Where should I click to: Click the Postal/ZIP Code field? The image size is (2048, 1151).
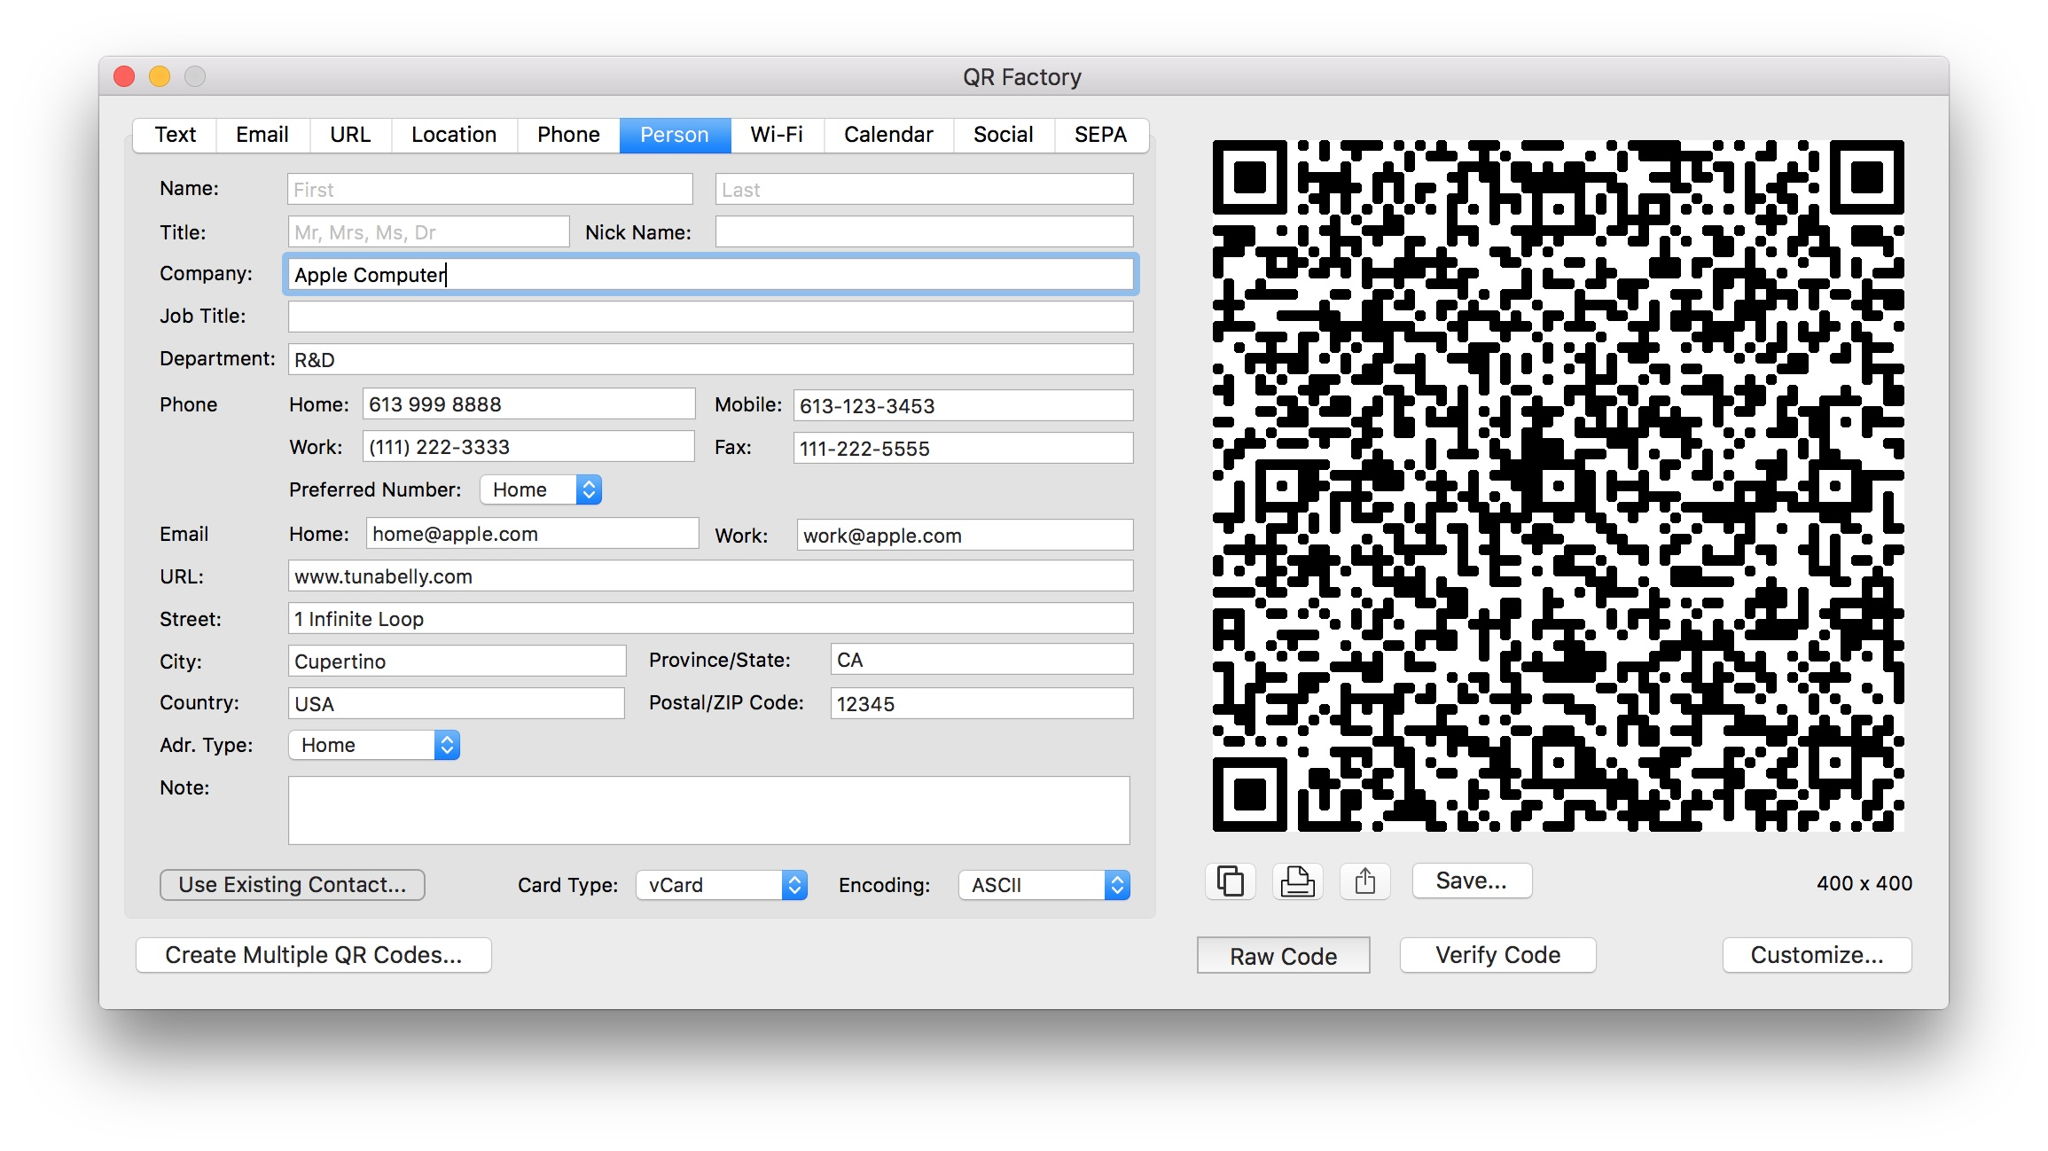[982, 703]
